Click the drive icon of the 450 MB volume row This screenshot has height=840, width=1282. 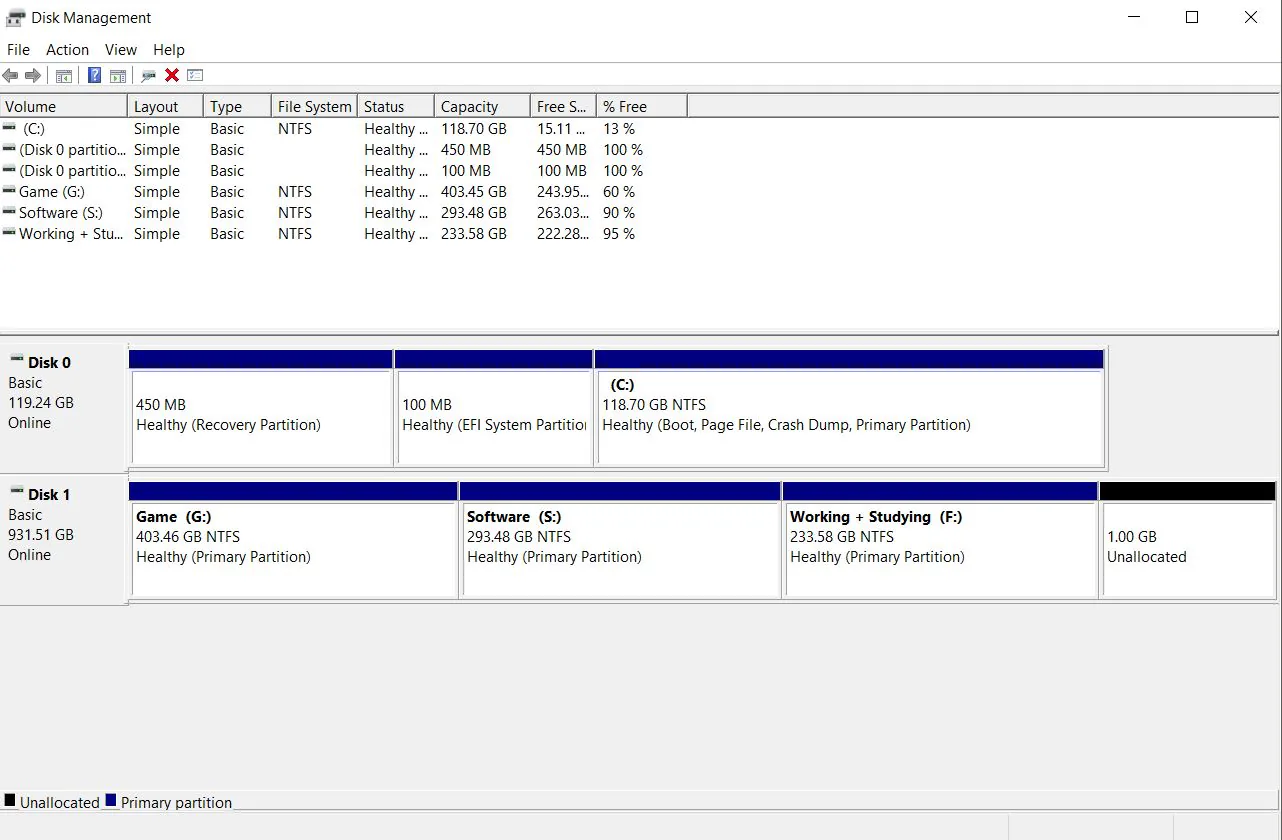[x=9, y=149]
